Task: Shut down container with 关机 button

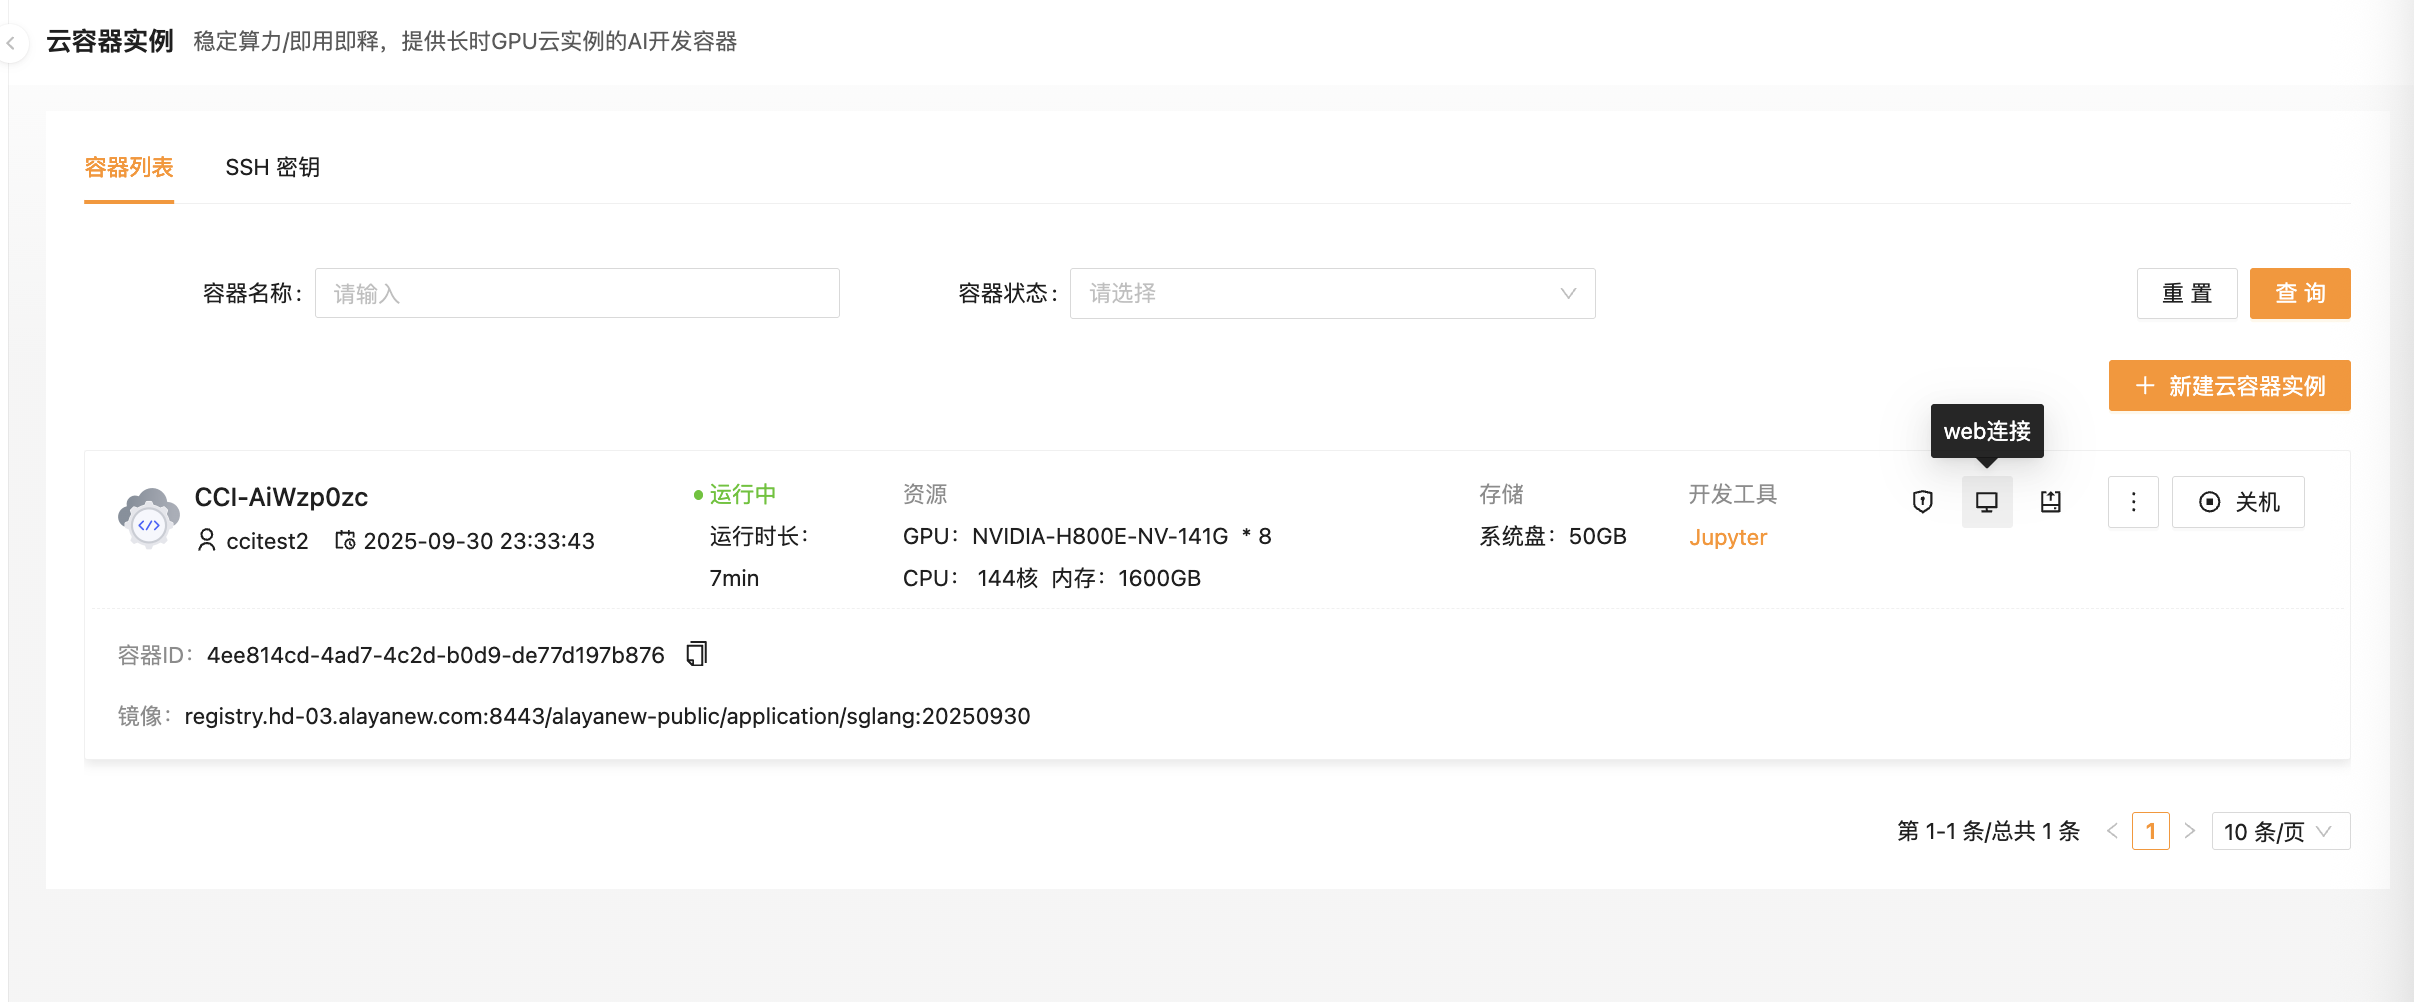Action: coord(2237,502)
